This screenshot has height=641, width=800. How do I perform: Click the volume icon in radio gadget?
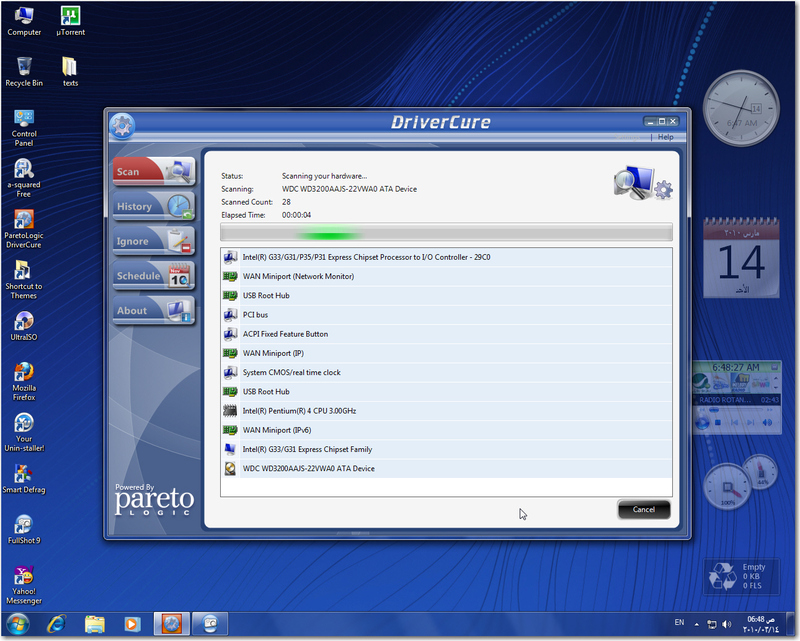click(x=767, y=423)
